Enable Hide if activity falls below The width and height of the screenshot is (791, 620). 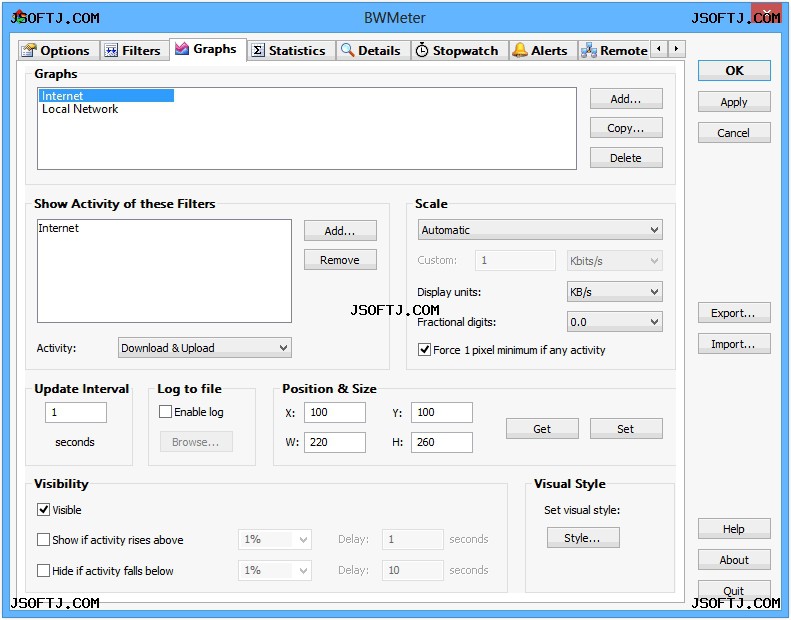point(43,571)
